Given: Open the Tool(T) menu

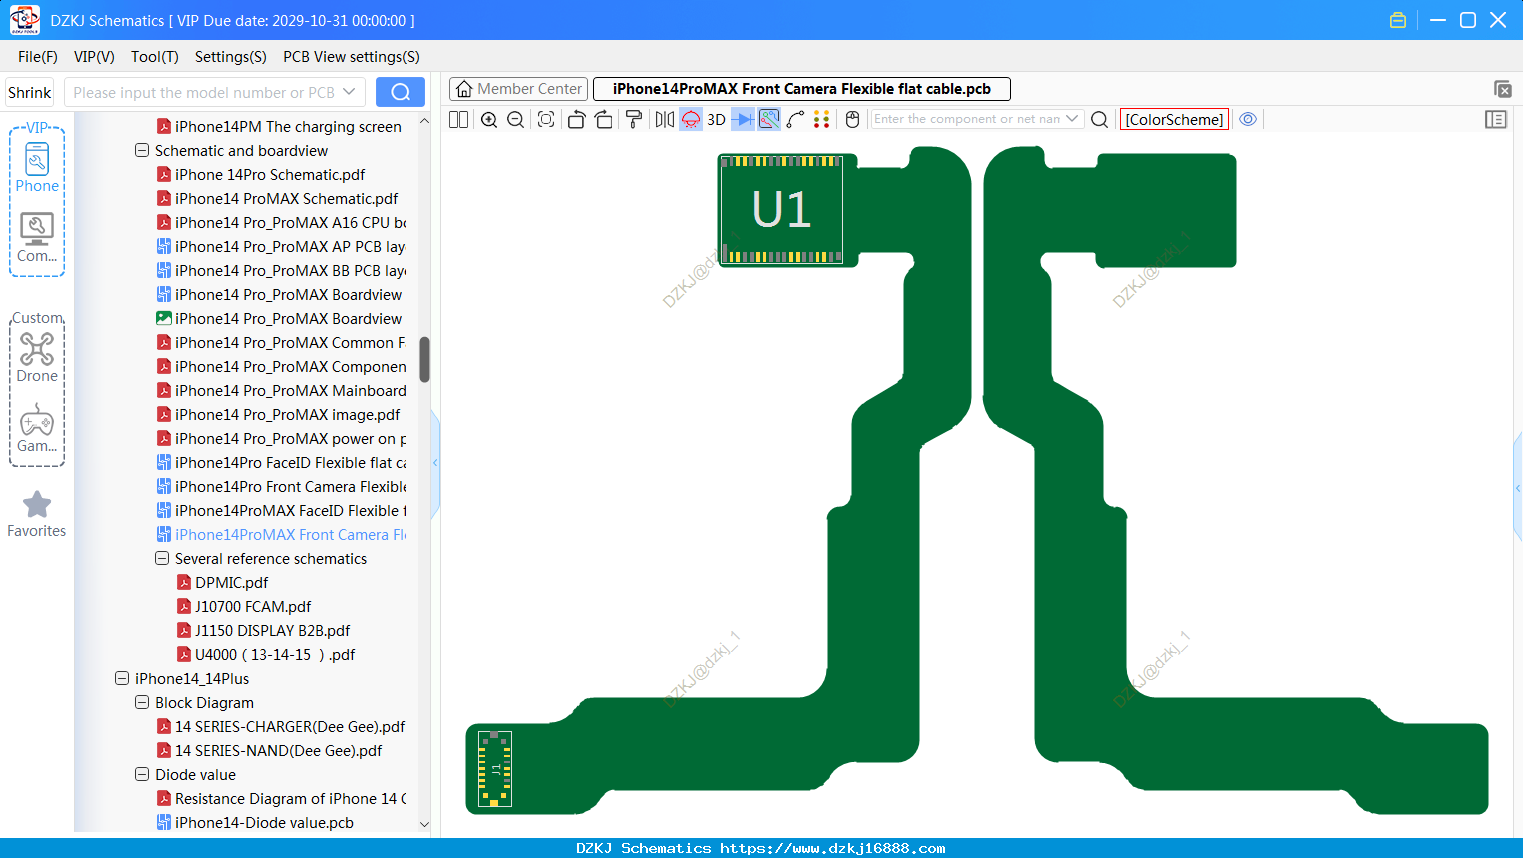Looking at the screenshot, I should [155, 57].
